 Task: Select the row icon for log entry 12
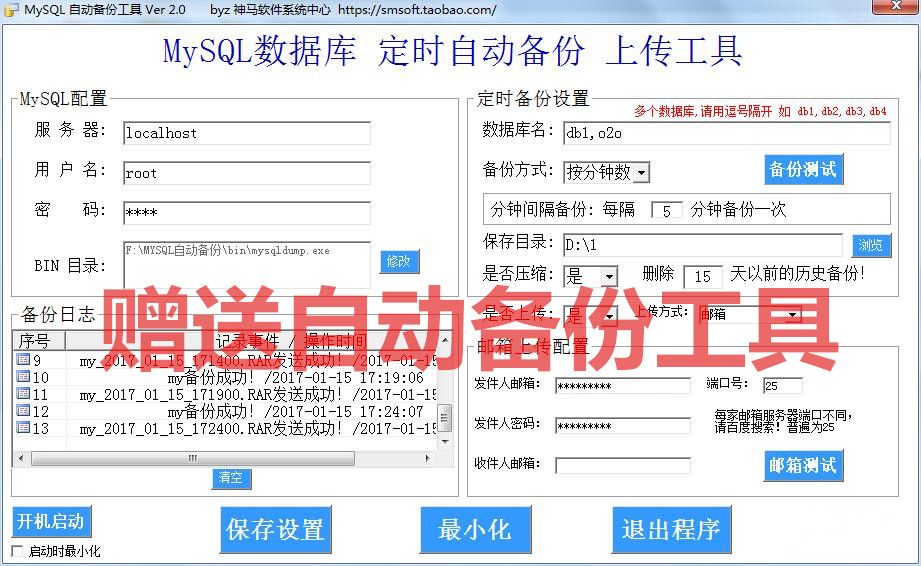23,410
